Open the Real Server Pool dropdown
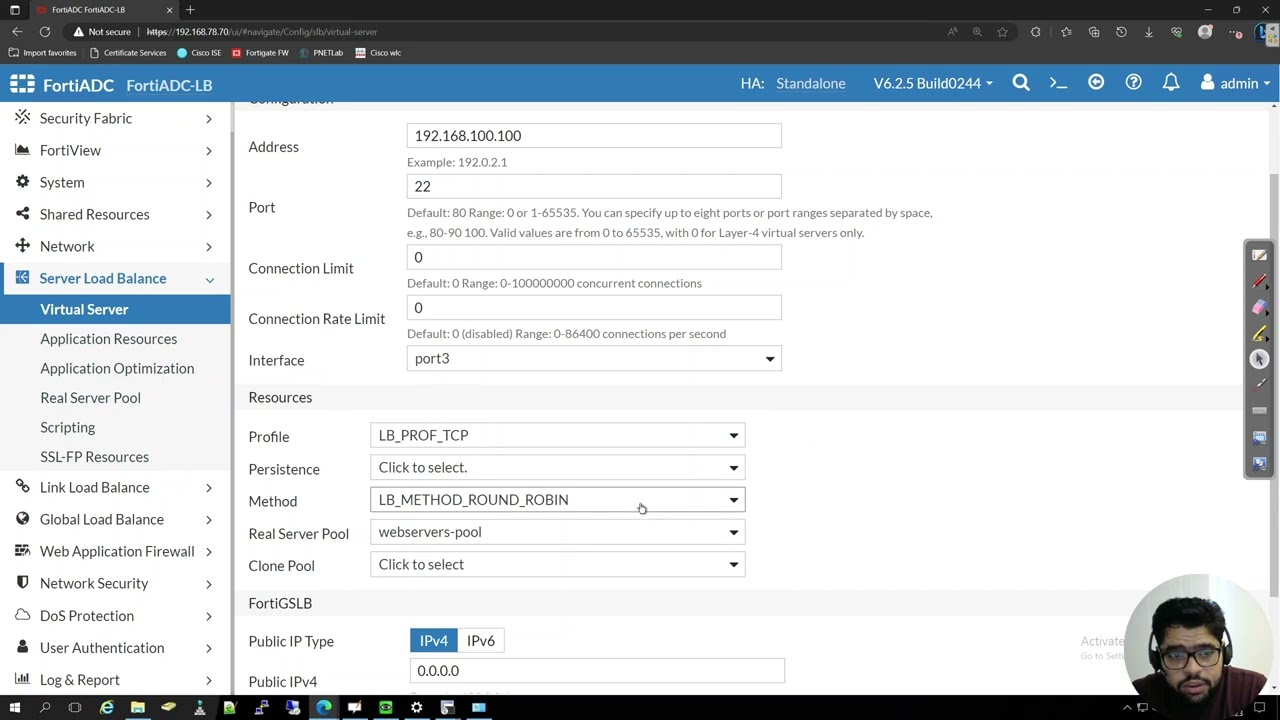Screen dimensions: 1280x720 (558, 532)
